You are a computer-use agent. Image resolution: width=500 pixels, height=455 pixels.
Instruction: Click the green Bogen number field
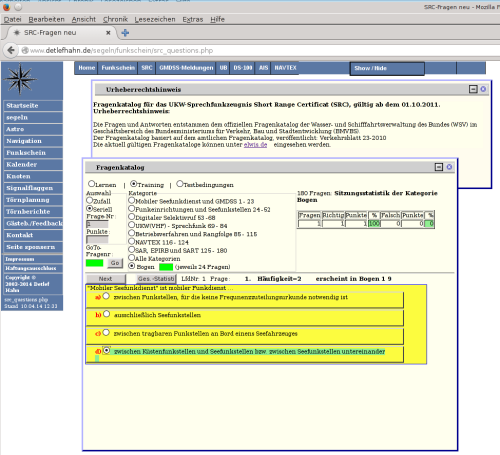(x=166, y=267)
